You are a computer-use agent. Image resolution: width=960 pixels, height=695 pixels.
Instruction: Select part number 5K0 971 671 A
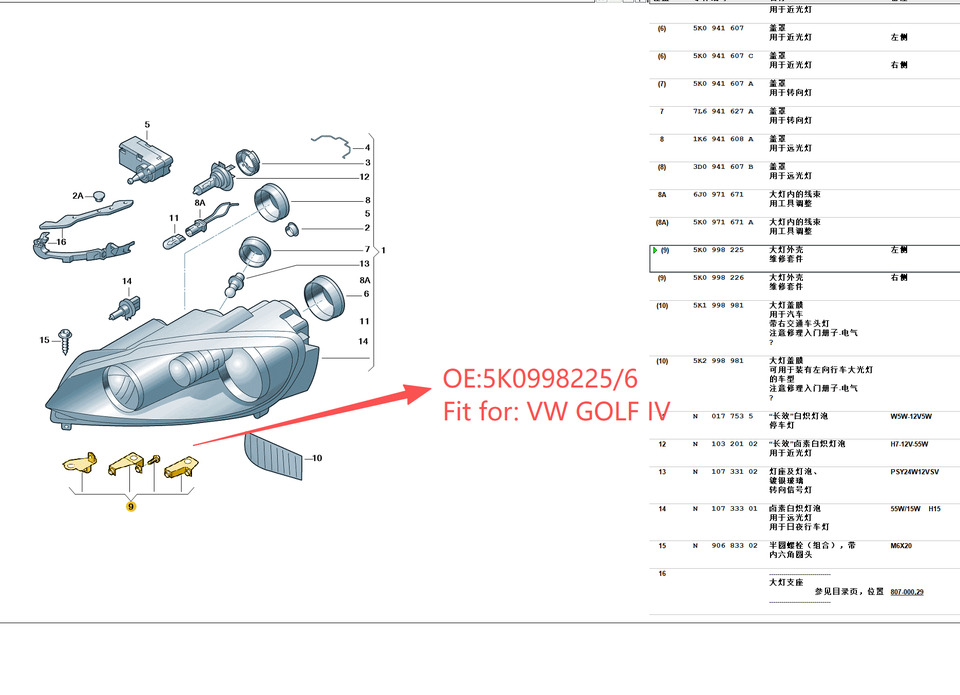coord(723,222)
